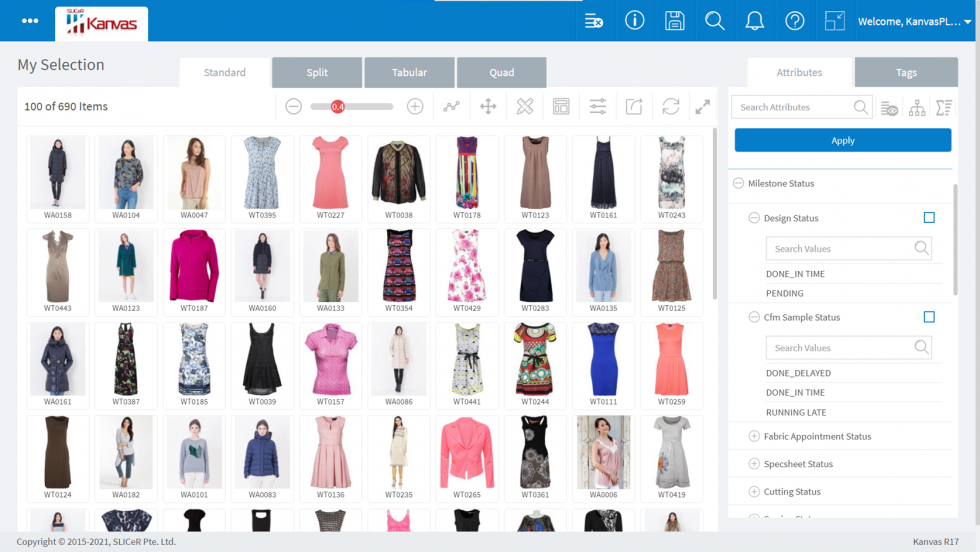Viewport: 980px width, 552px height.
Task: Click the attribute search magnifier icon
Action: pos(861,107)
